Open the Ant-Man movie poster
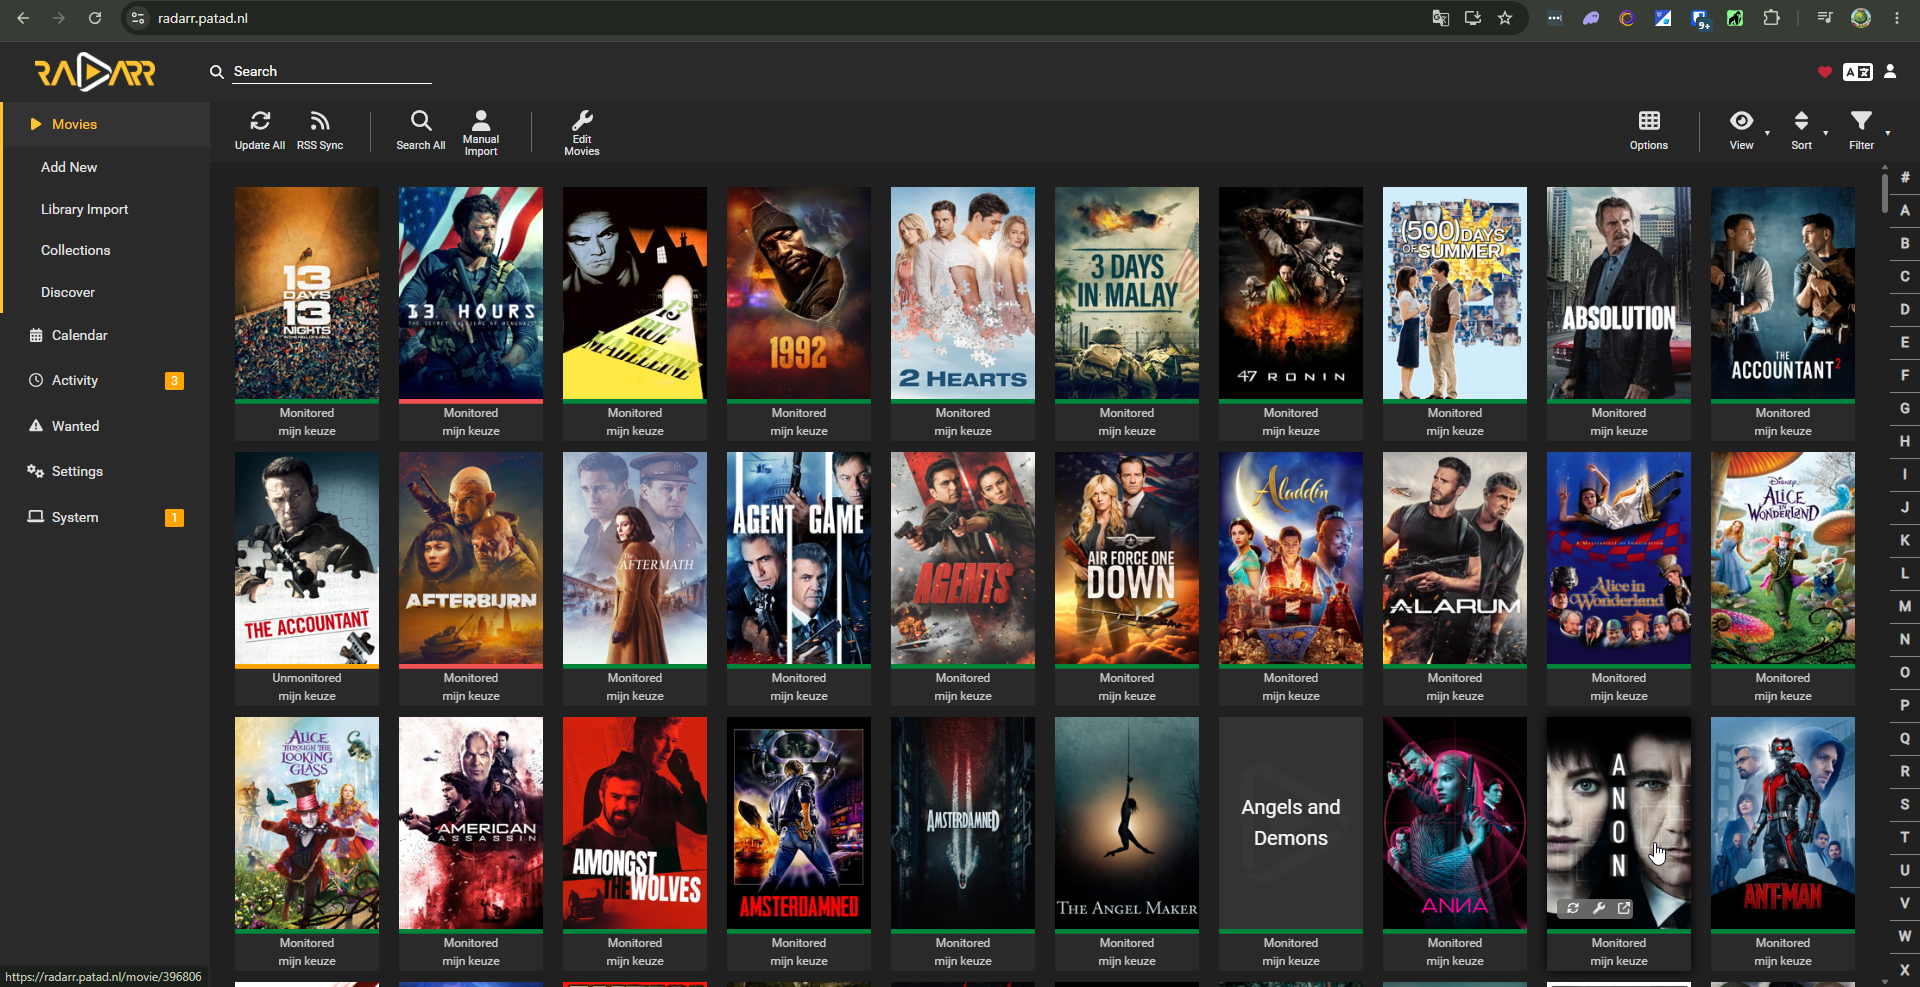The image size is (1920, 987). click(1783, 823)
